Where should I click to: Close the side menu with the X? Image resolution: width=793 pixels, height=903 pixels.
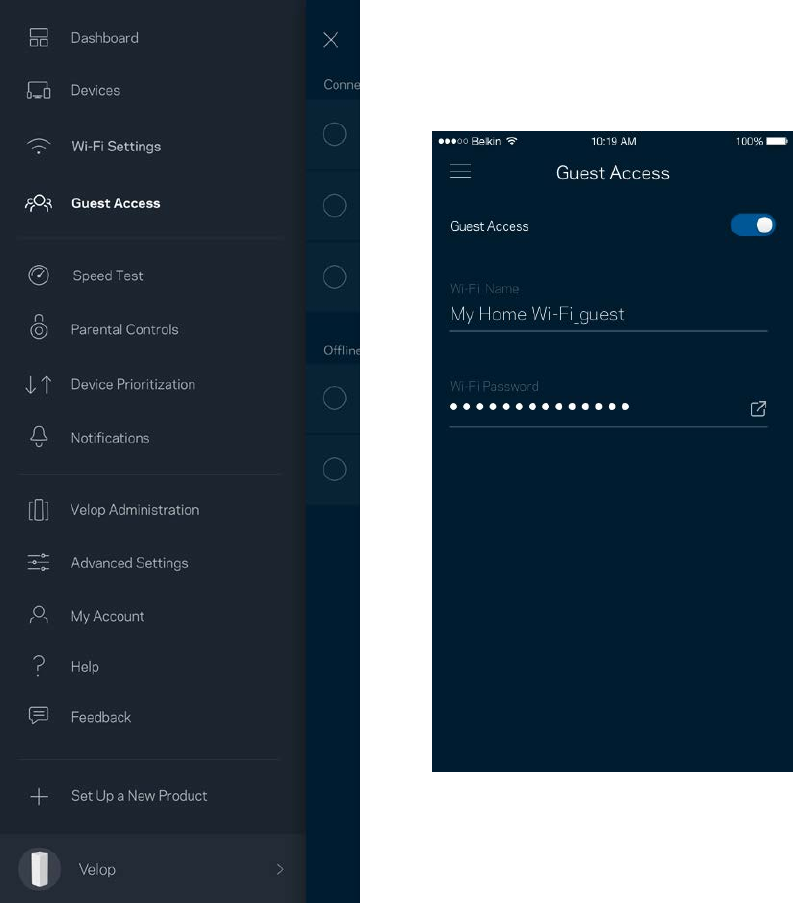click(331, 40)
